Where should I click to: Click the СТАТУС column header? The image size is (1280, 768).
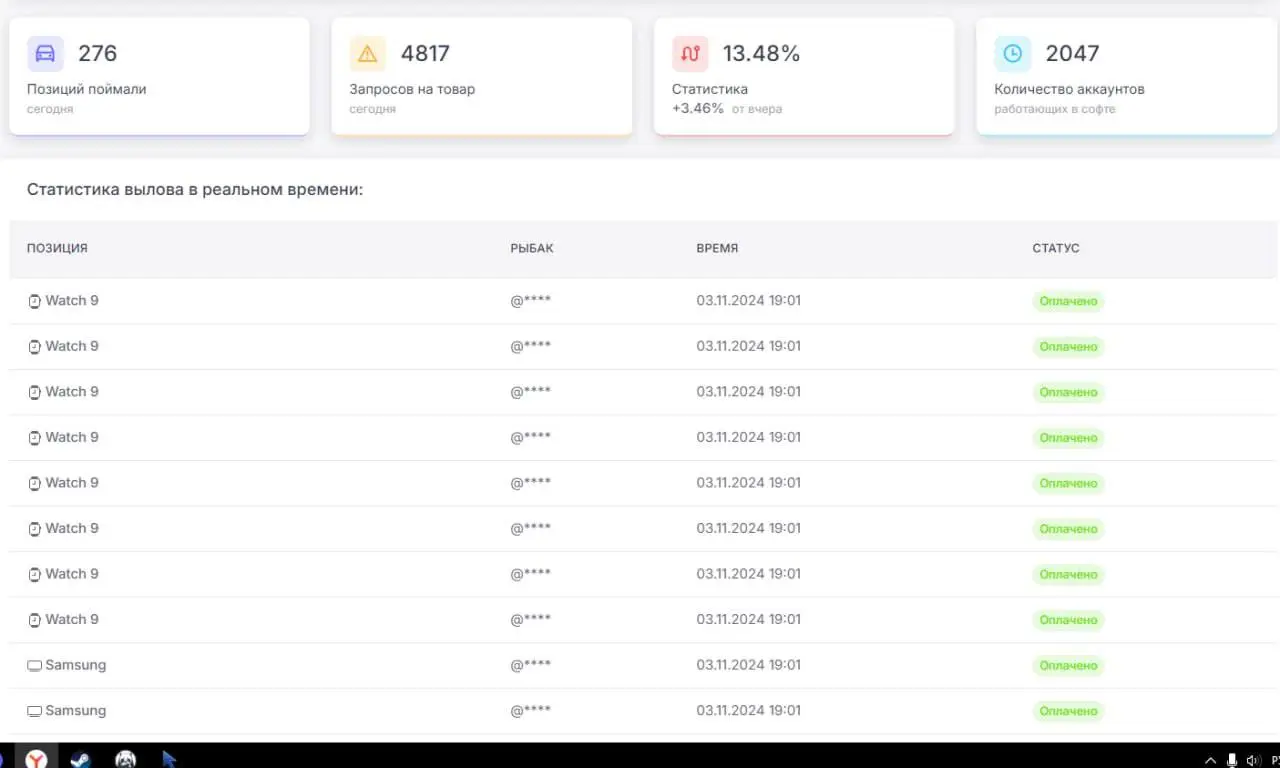coord(1056,248)
